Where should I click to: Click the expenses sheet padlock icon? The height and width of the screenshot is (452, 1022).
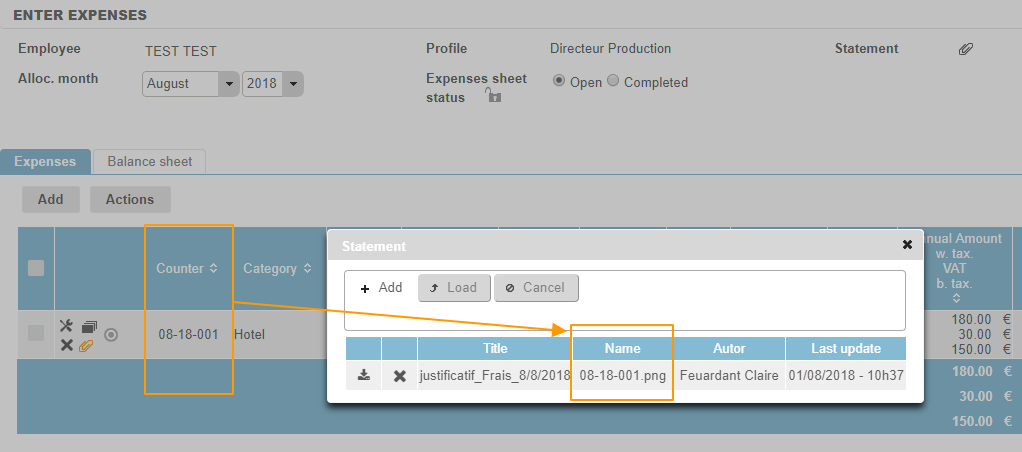point(492,95)
